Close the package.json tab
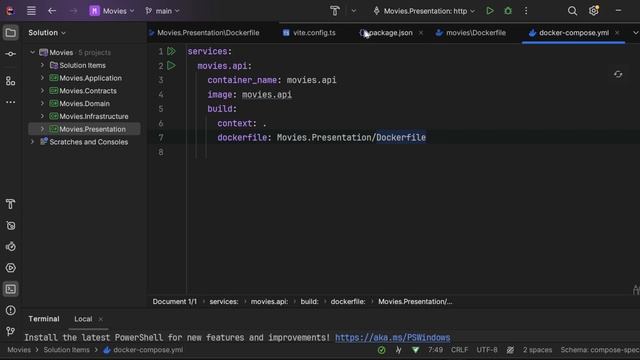The image size is (640, 360). [421, 33]
